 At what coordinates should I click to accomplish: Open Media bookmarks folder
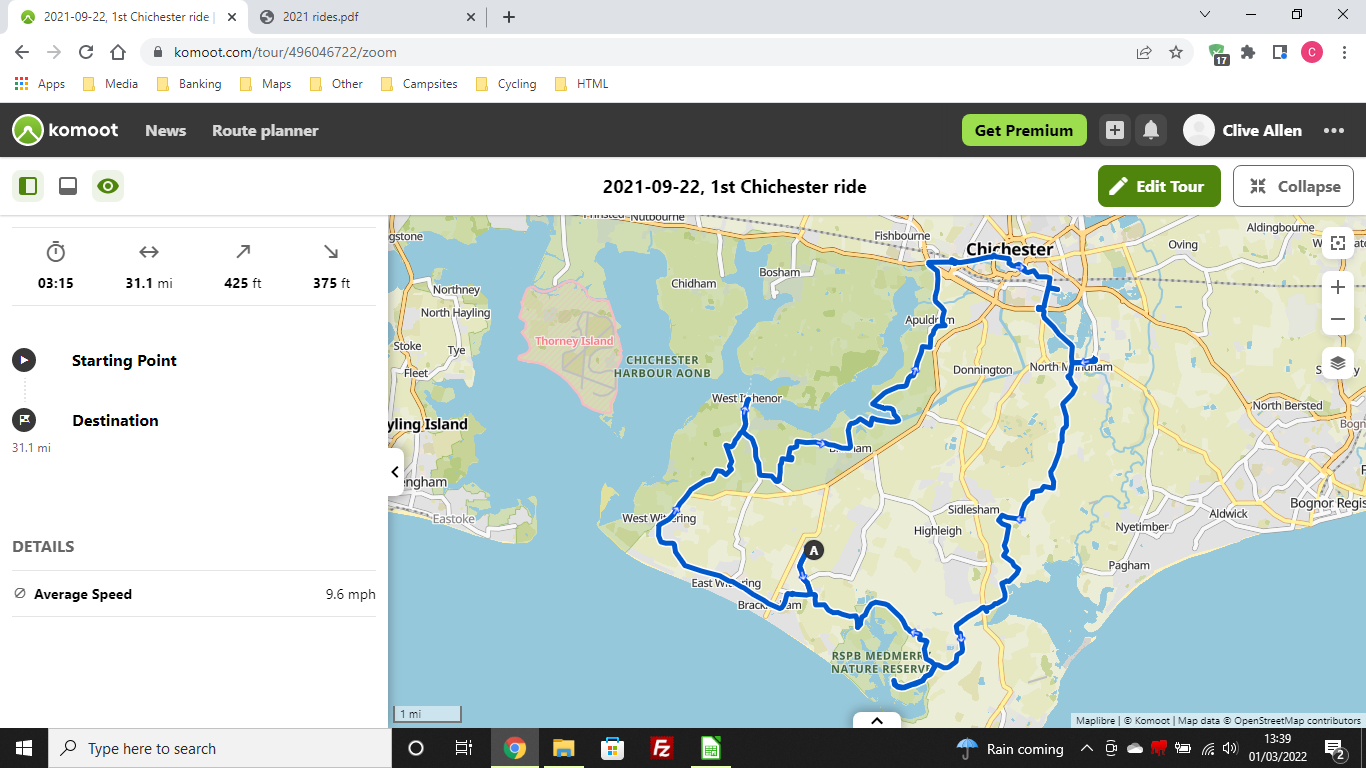[111, 84]
